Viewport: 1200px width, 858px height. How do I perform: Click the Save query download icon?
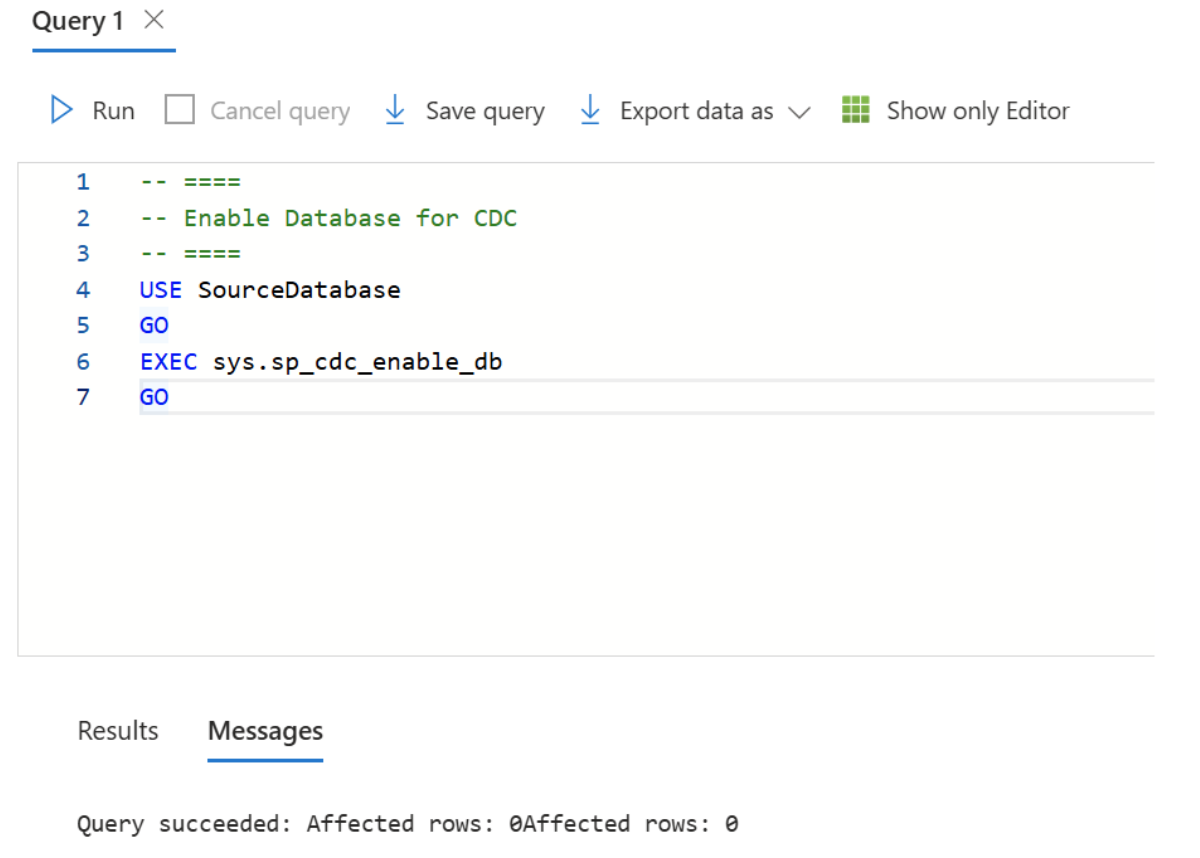[x=396, y=111]
